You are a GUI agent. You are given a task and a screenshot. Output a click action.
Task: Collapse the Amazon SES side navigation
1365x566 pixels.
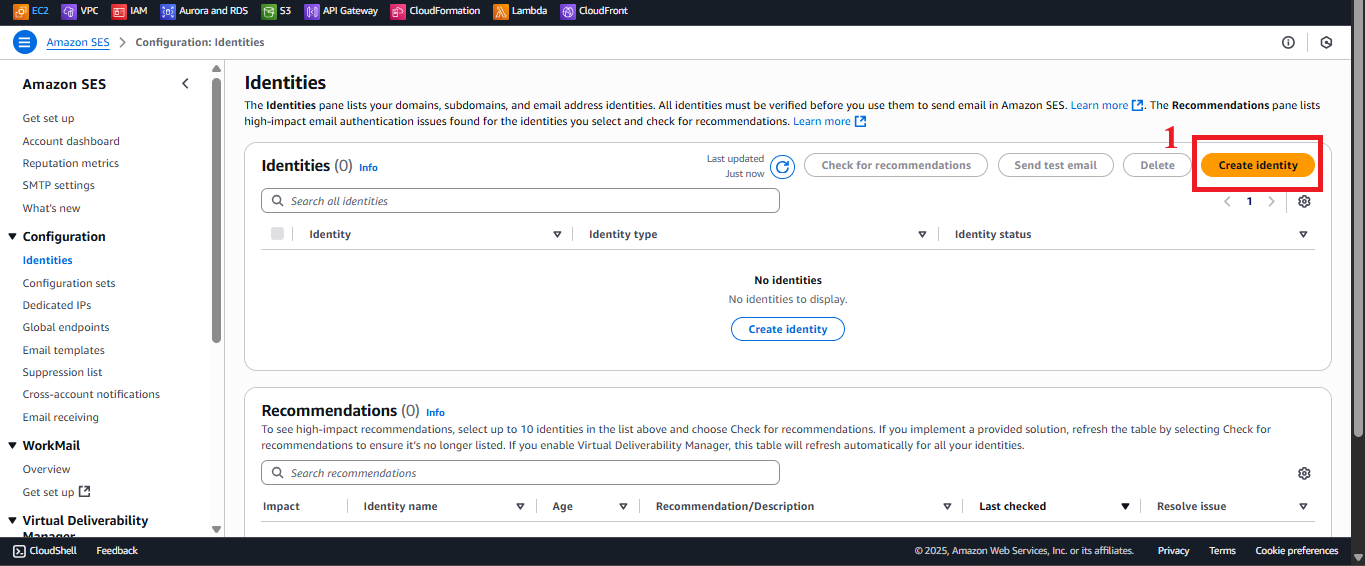185,84
